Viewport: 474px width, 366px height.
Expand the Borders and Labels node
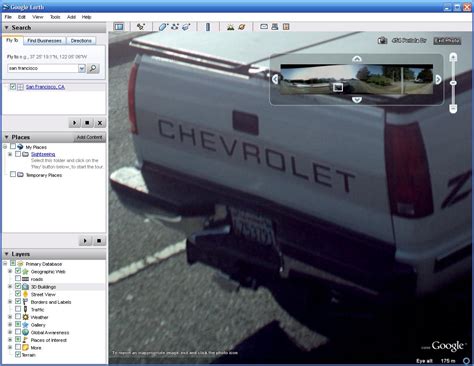coord(10,302)
